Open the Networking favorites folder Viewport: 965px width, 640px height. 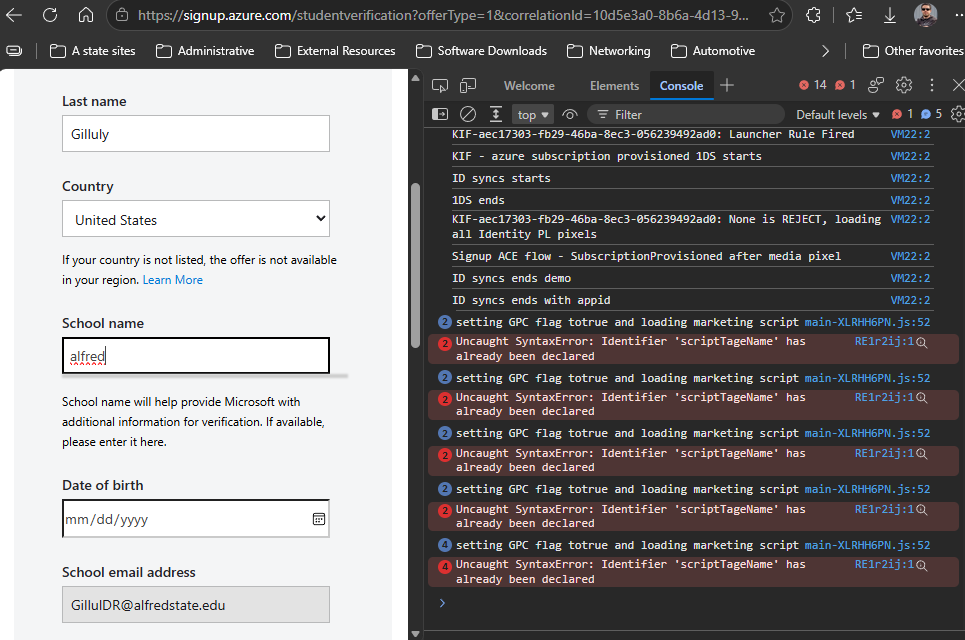(x=609, y=51)
